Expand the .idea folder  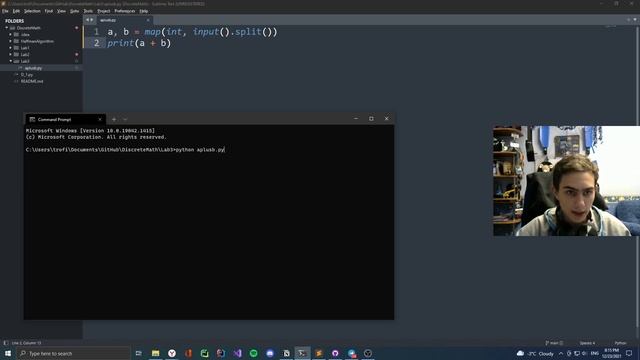tap(11, 35)
